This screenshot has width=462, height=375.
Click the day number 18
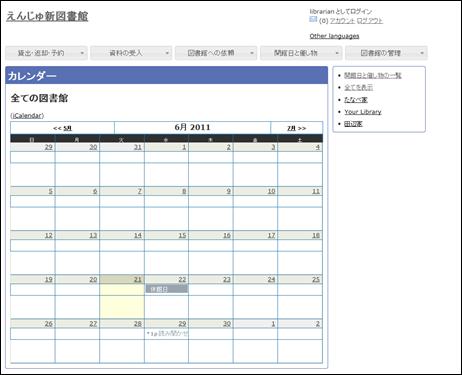(x=316, y=235)
